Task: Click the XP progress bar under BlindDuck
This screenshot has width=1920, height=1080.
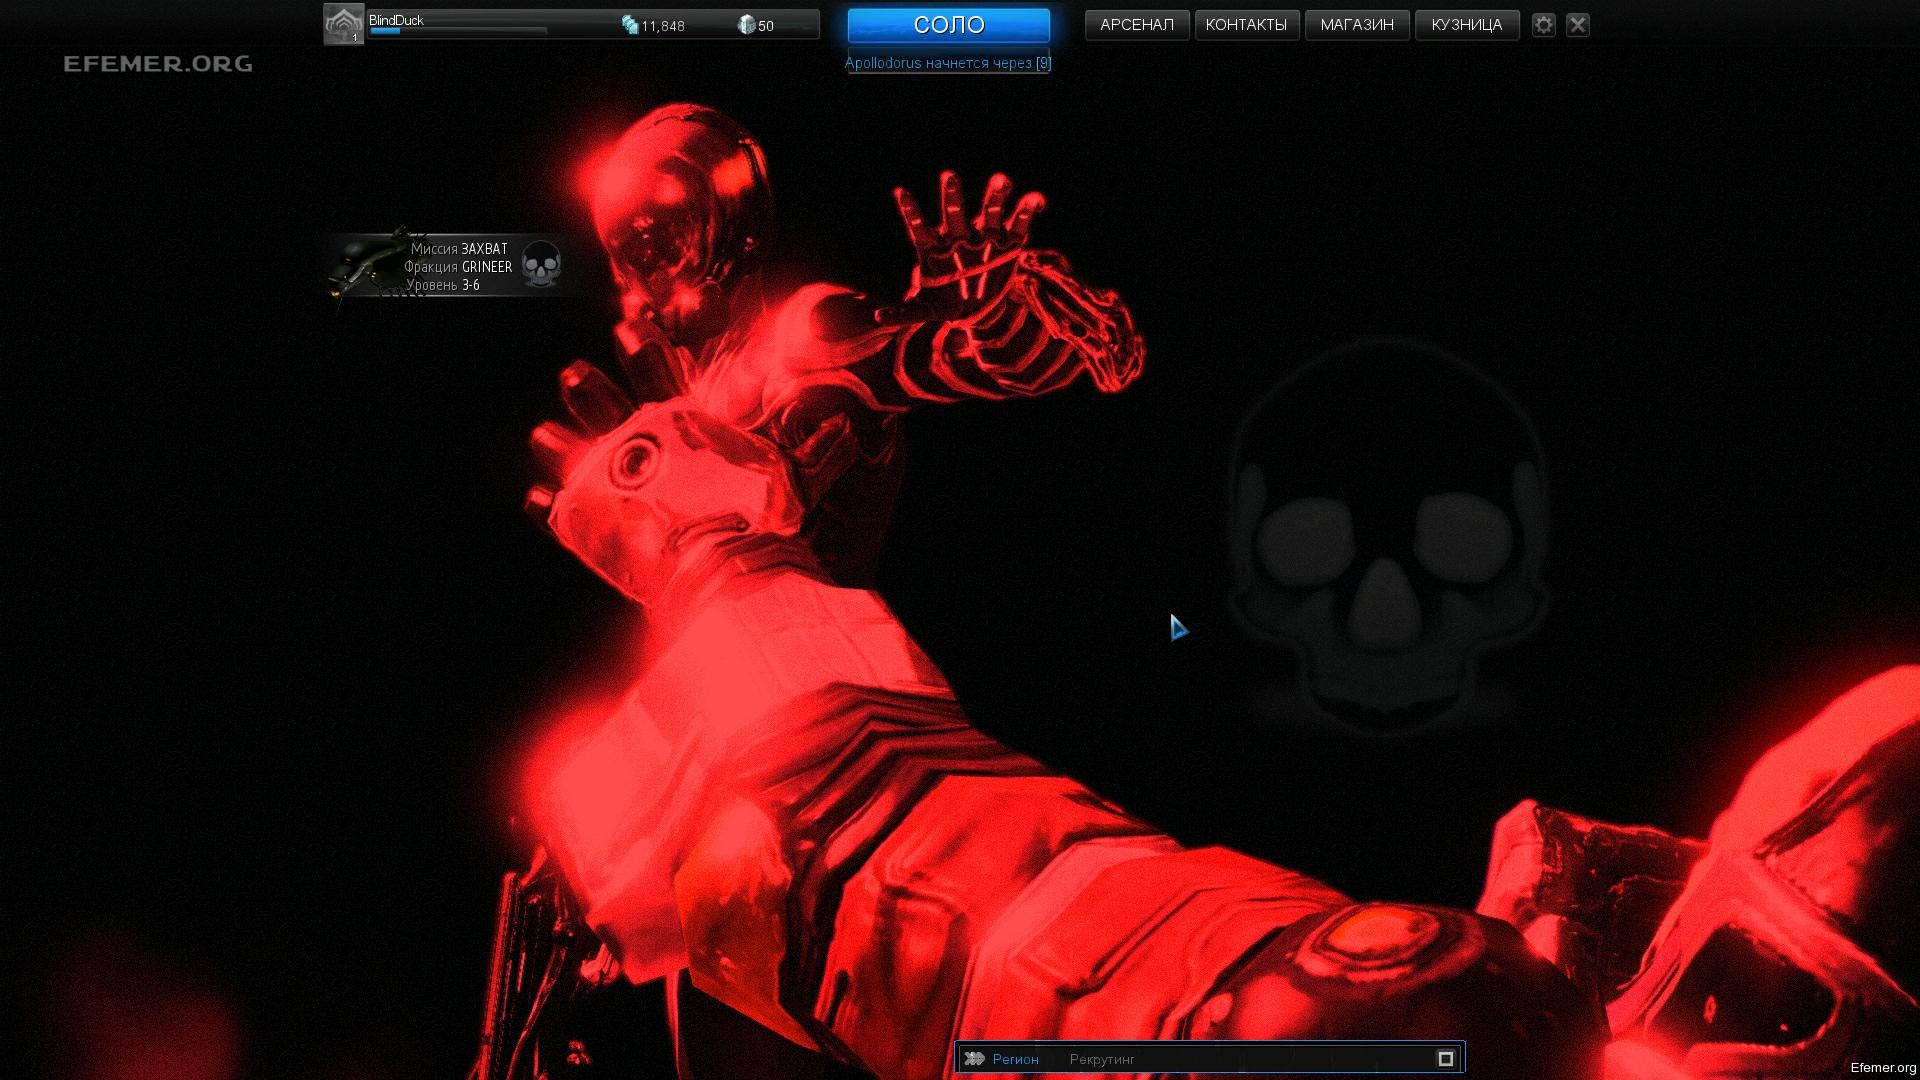Action: coord(458,31)
